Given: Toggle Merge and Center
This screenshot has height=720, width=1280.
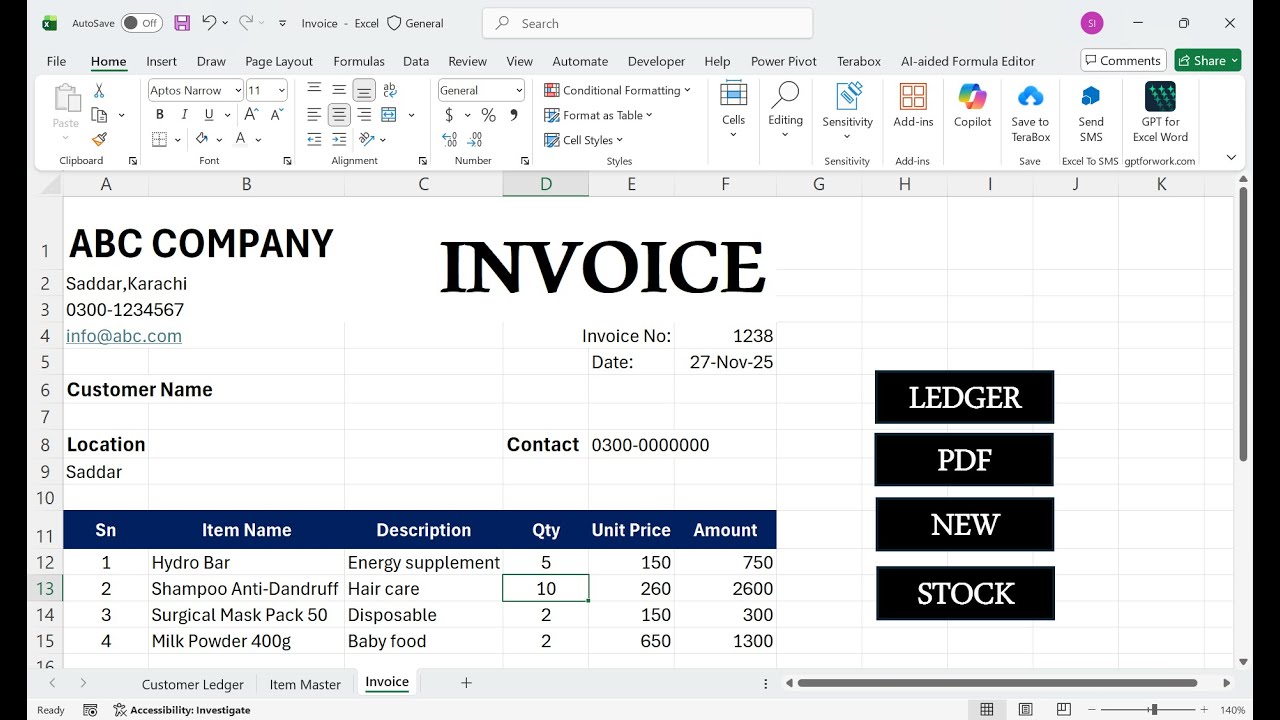Looking at the screenshot, I should (x=389, y=115).
